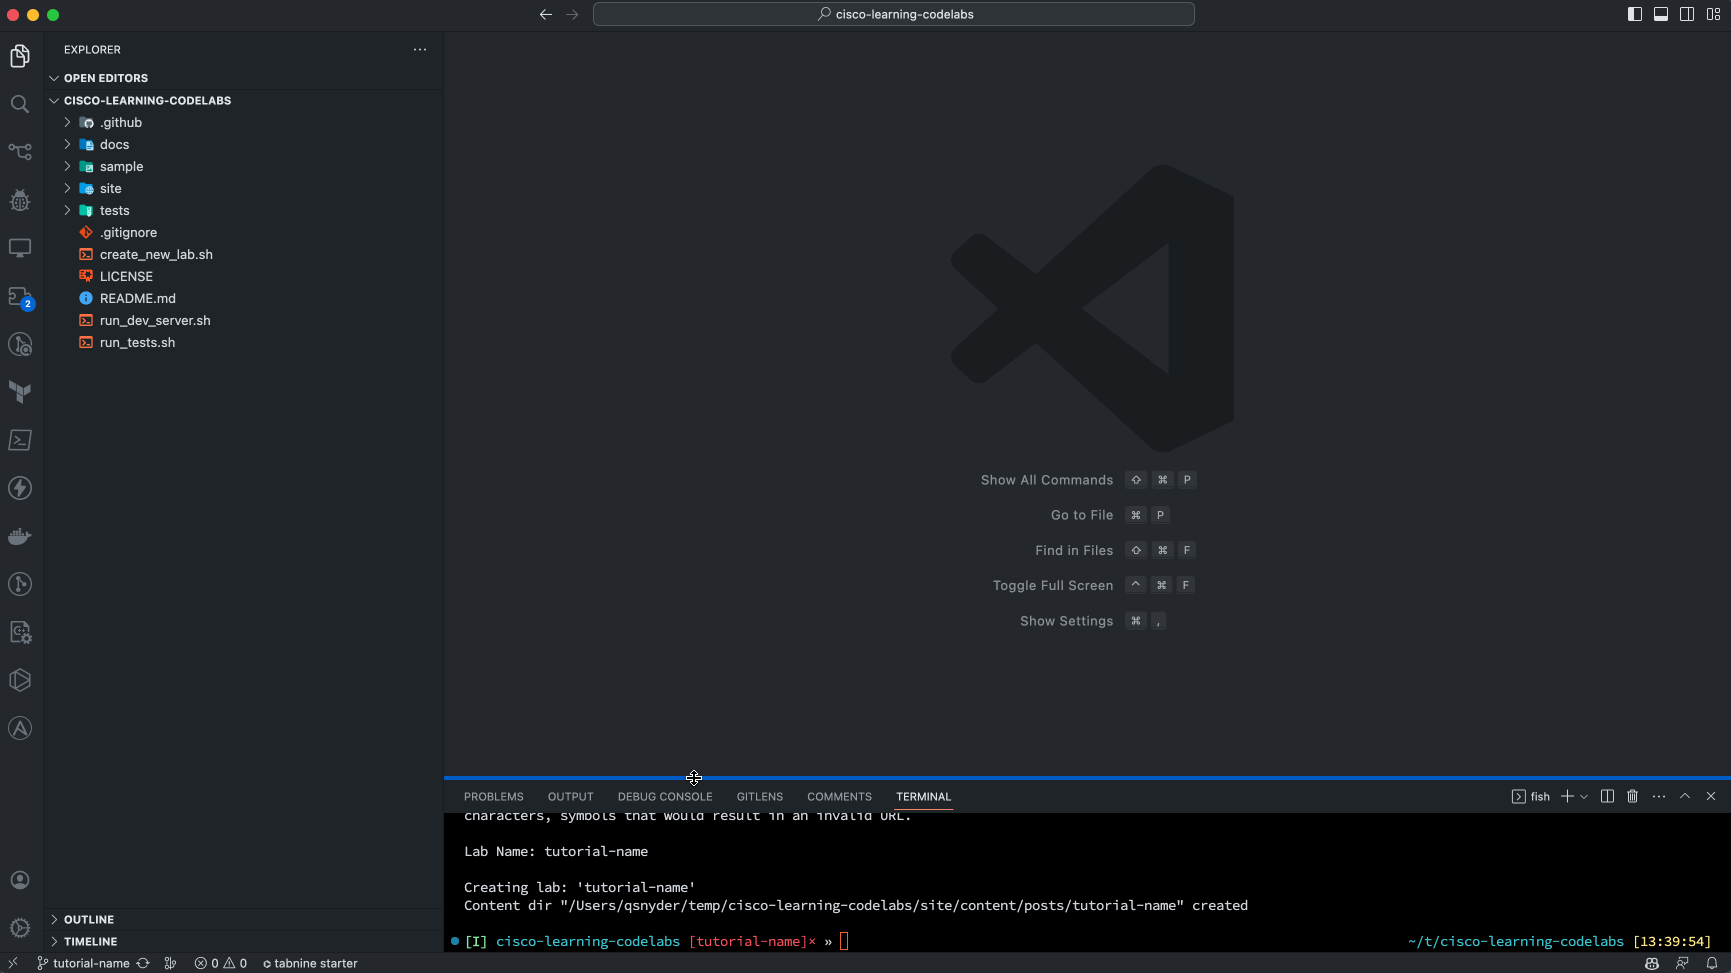
Task: Switch to the GitLens tab
Action: pyautogui.click(x=760, y=797)
